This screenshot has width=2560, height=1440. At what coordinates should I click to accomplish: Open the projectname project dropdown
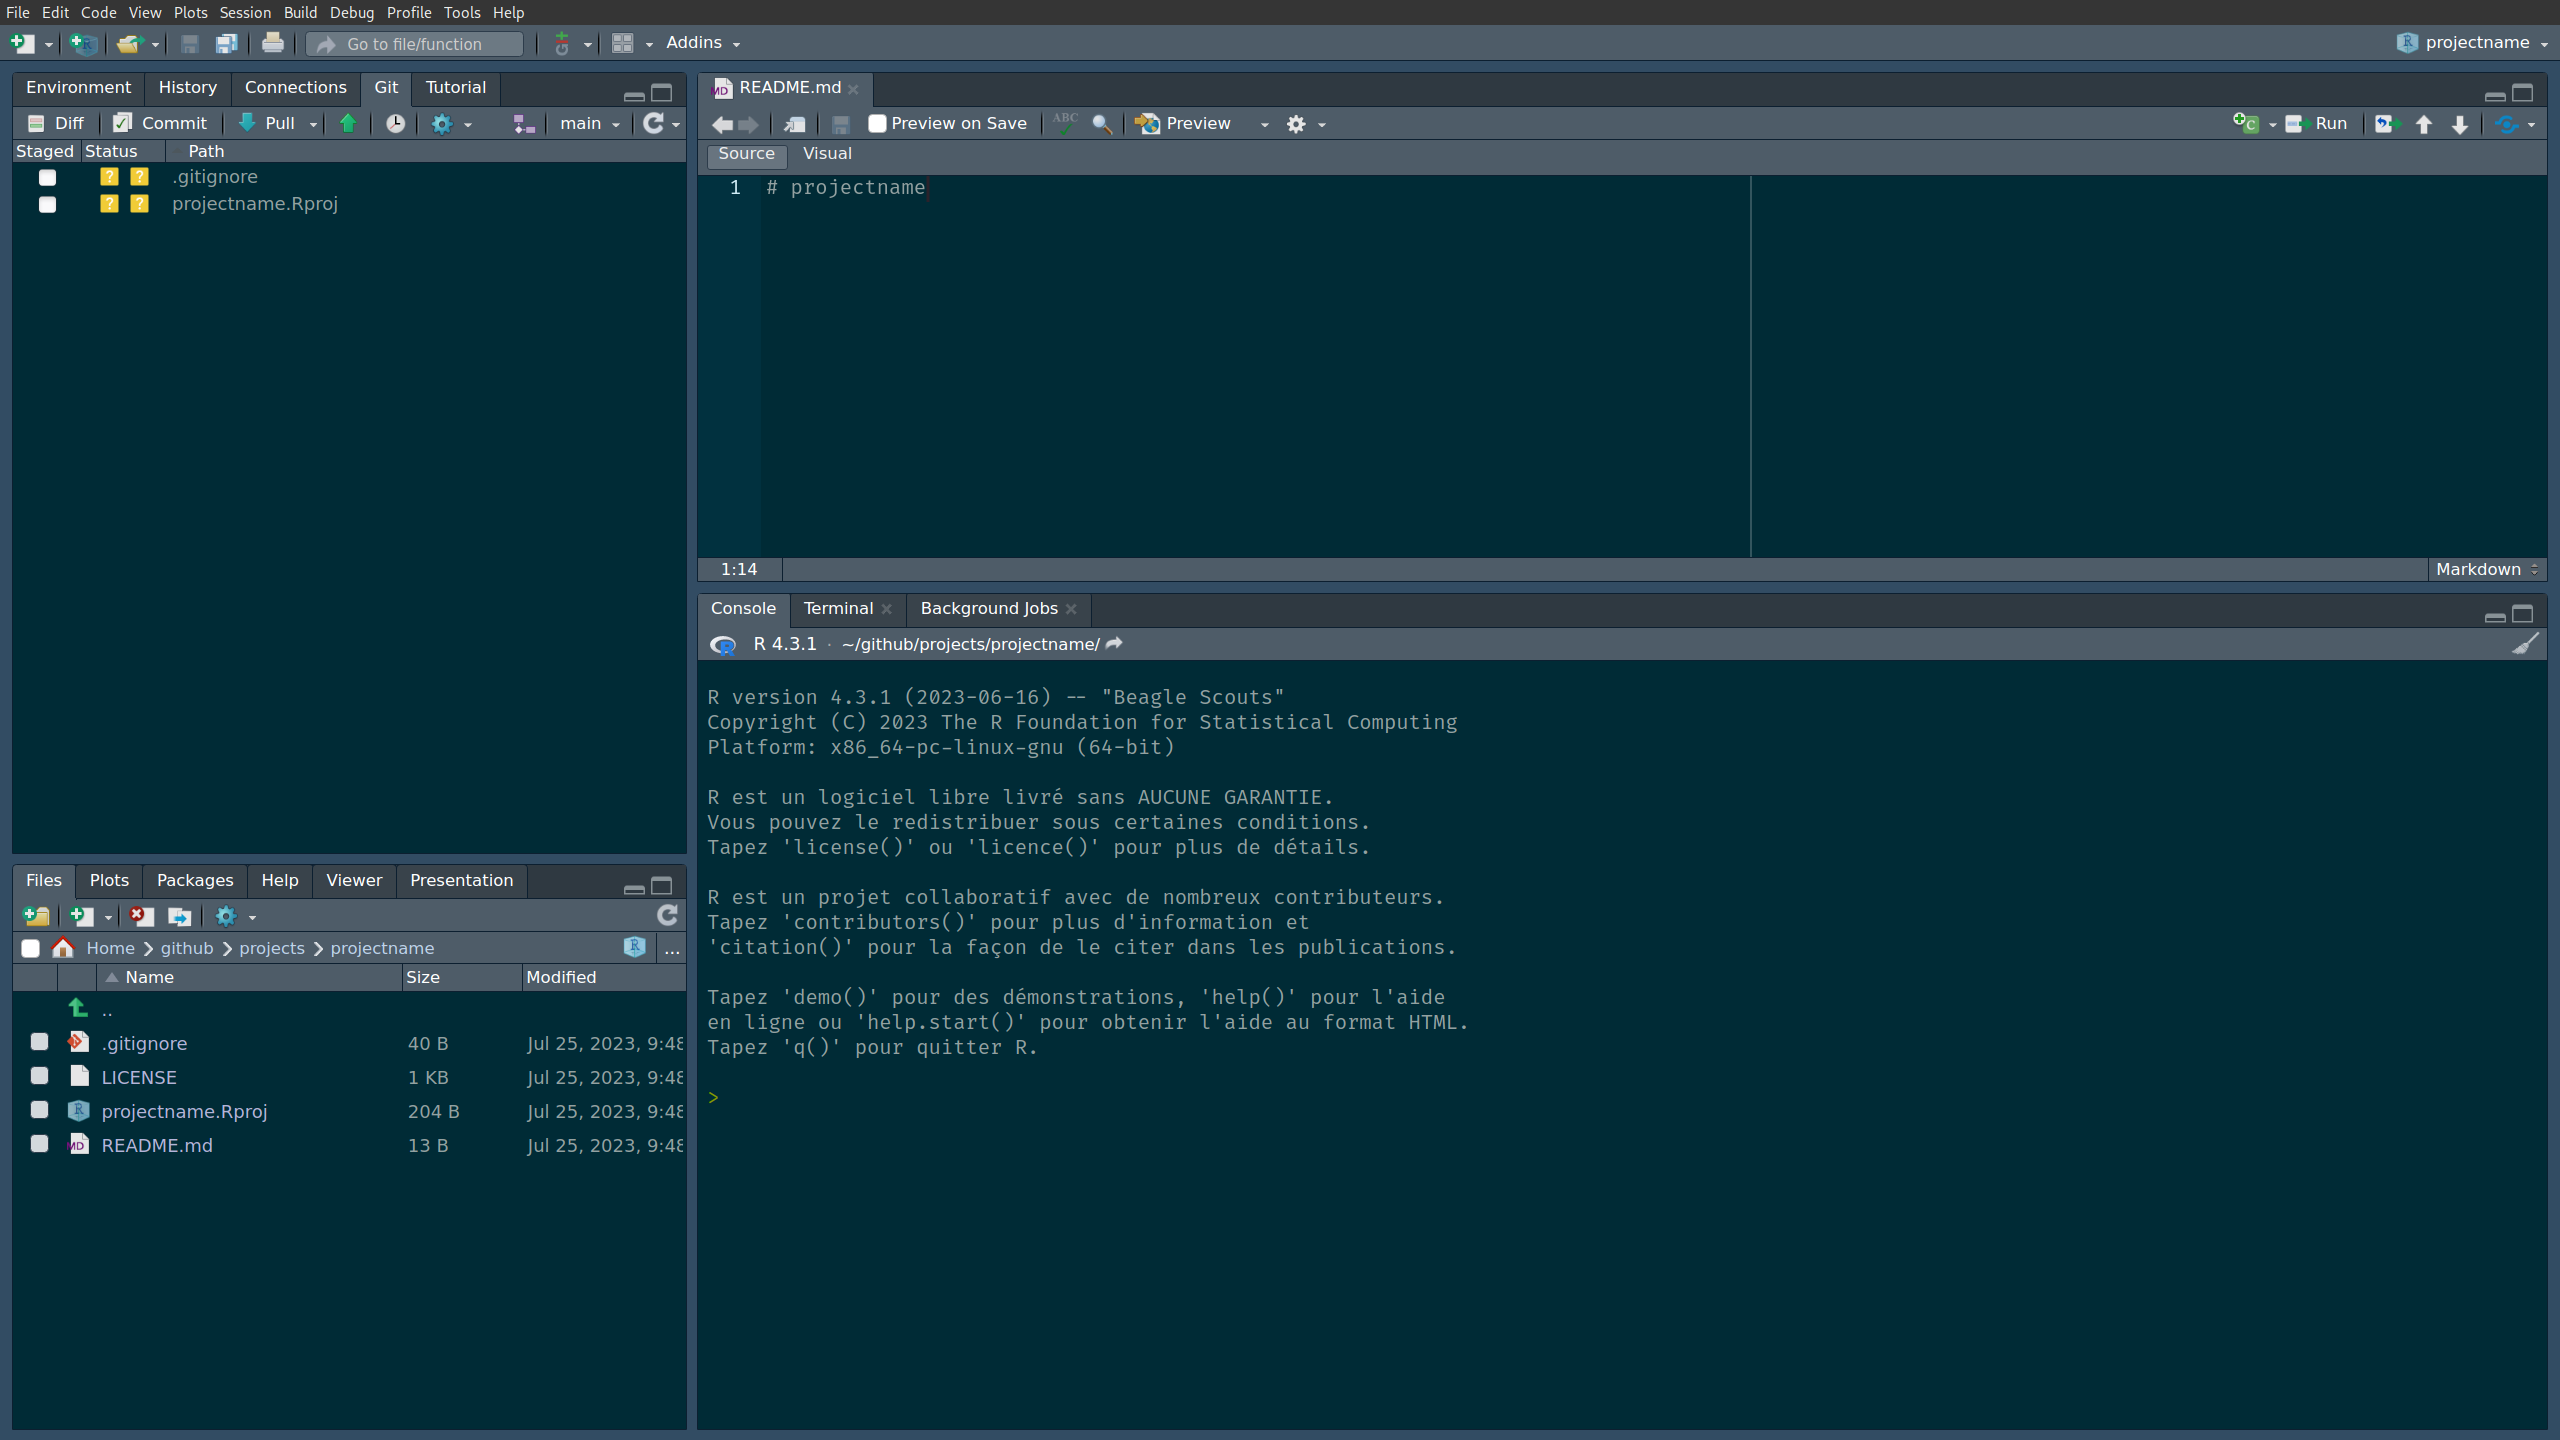[x=2484, y=42]
